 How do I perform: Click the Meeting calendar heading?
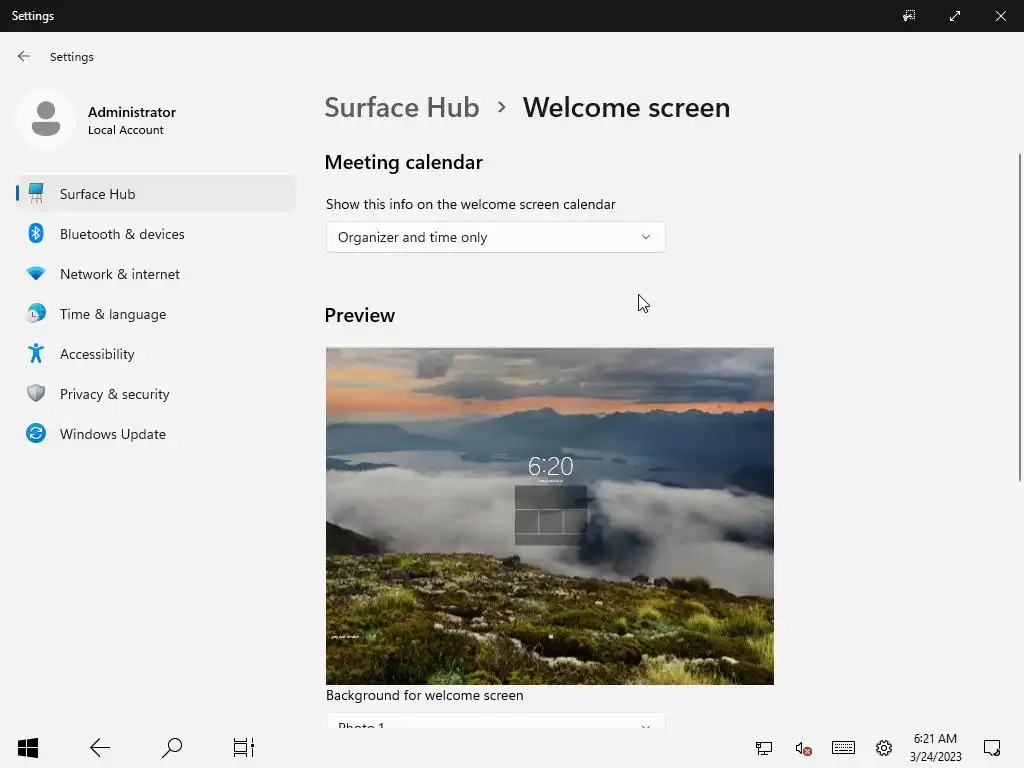404,162
